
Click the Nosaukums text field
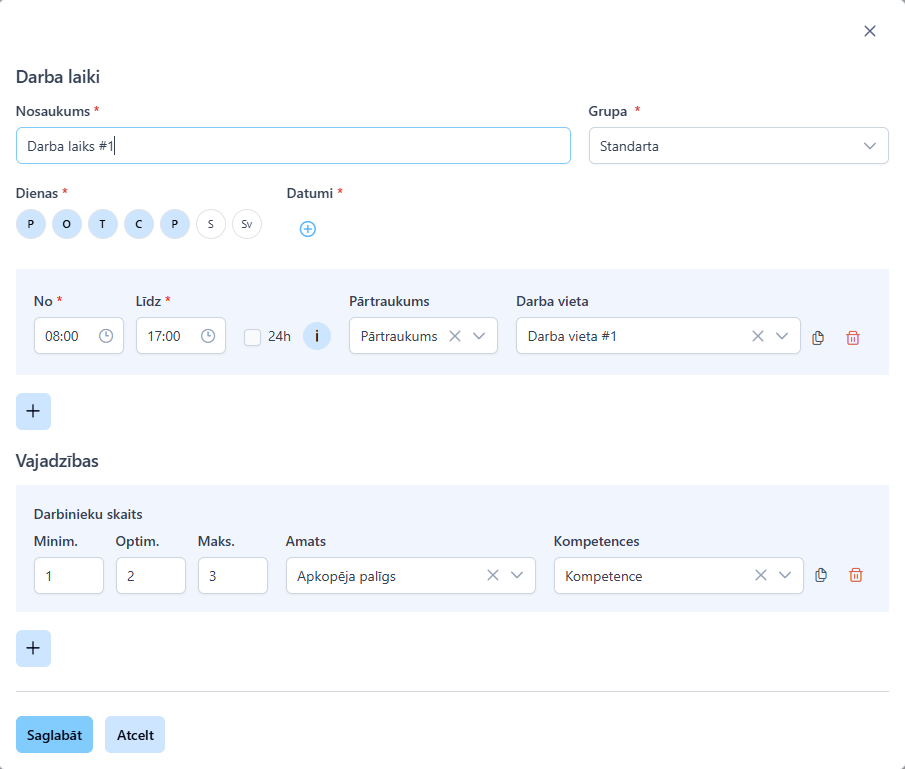click(x=293, y=146)
